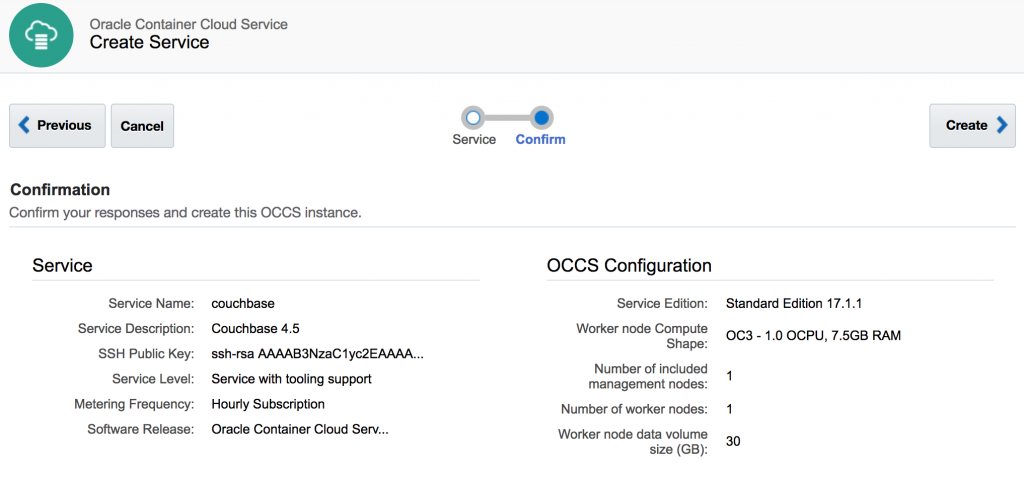Click the 'Metering Frequency:' label
This screenshot has width=1024, height=483.
point(135,404)
